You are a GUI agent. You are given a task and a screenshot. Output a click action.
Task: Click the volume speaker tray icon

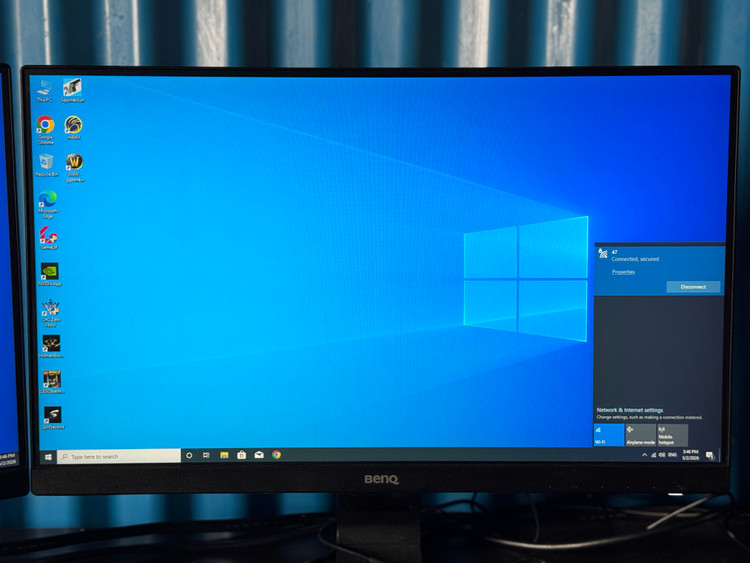662,455
